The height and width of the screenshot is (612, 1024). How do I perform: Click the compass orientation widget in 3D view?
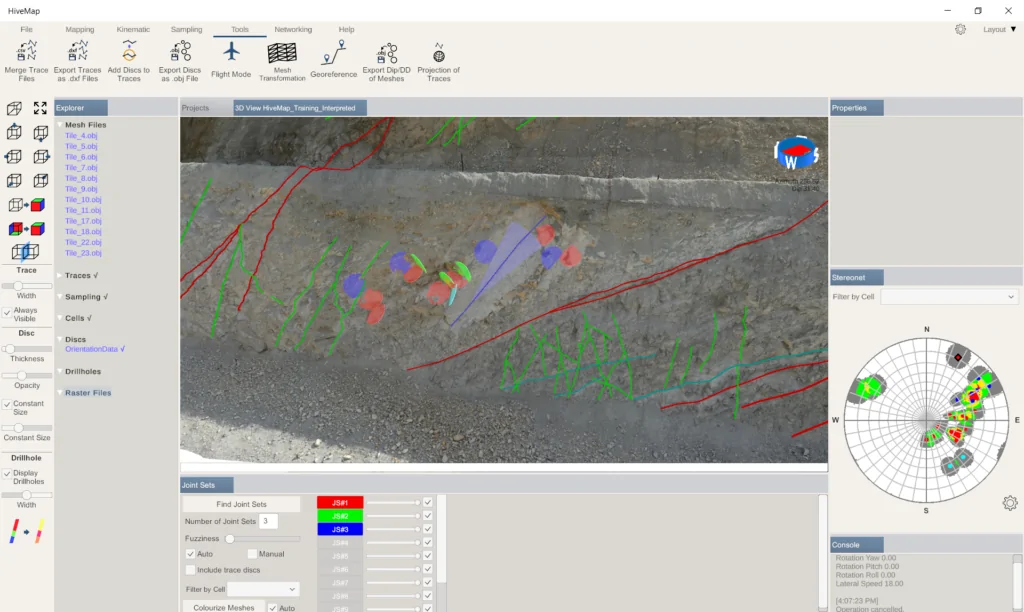796,154
